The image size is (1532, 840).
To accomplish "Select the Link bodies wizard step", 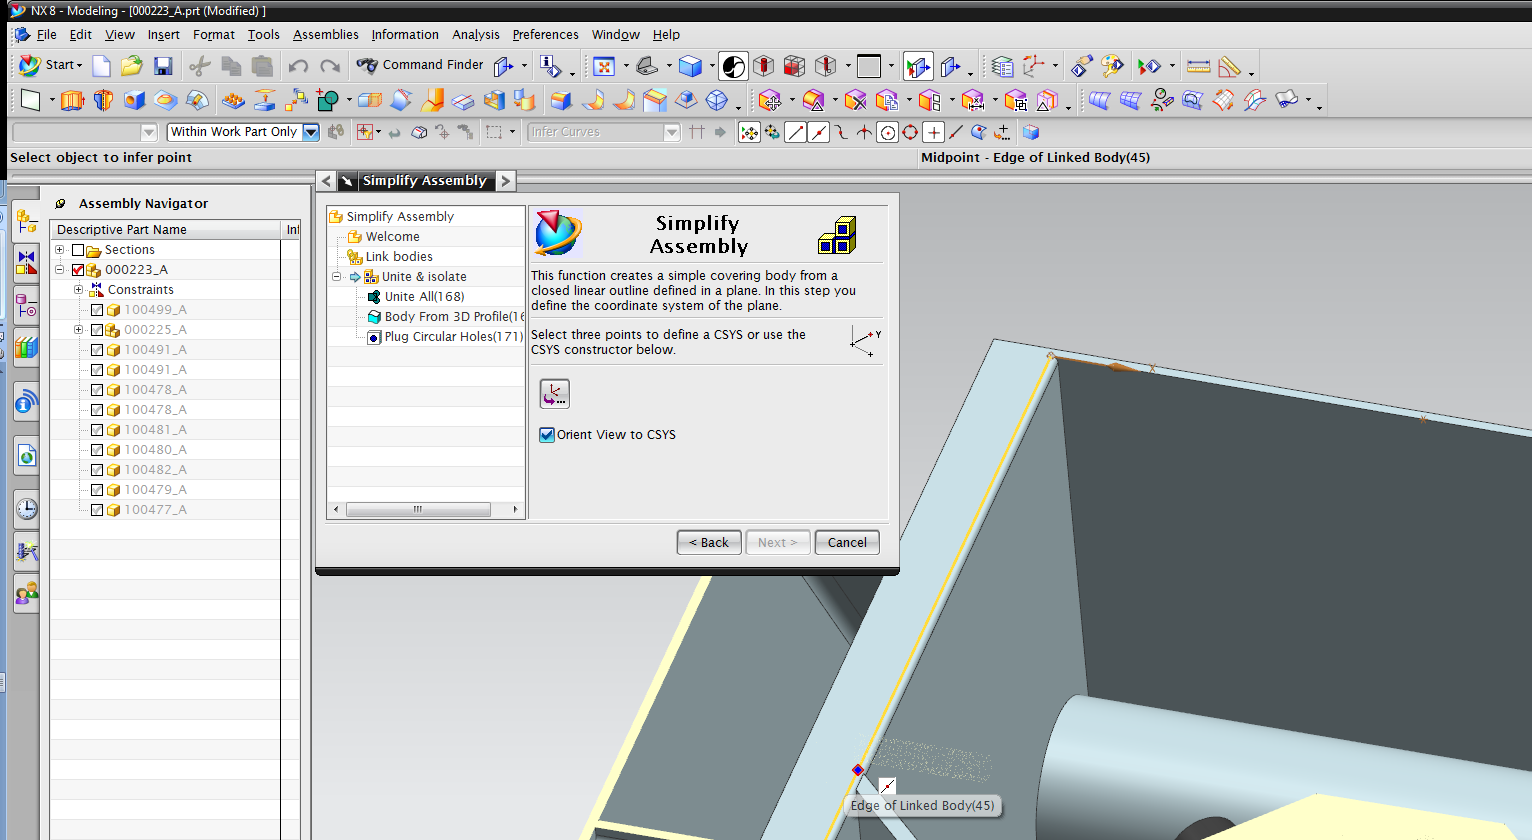I will pos(399,257).
